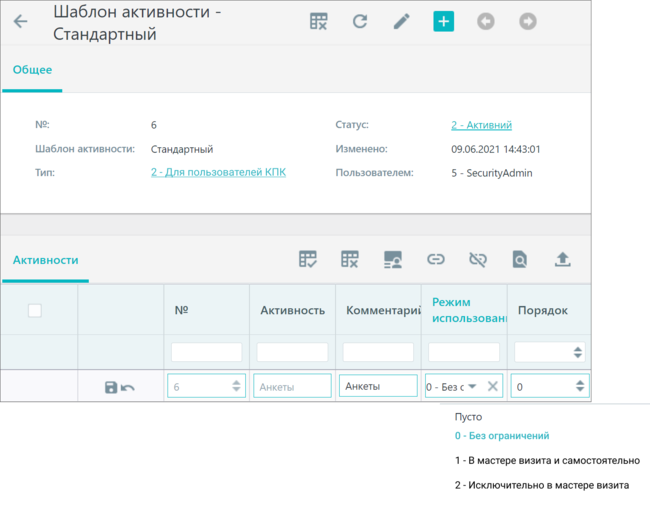Switch to the Активности tab
This screenshot has width=650, height=505.
[45, 260]
